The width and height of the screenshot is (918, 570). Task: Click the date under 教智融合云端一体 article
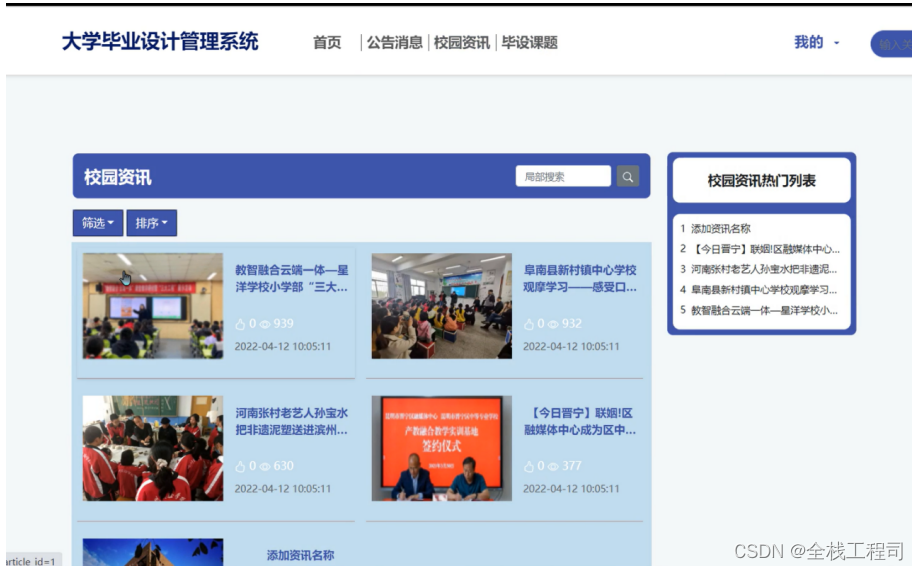pos(283,346)
